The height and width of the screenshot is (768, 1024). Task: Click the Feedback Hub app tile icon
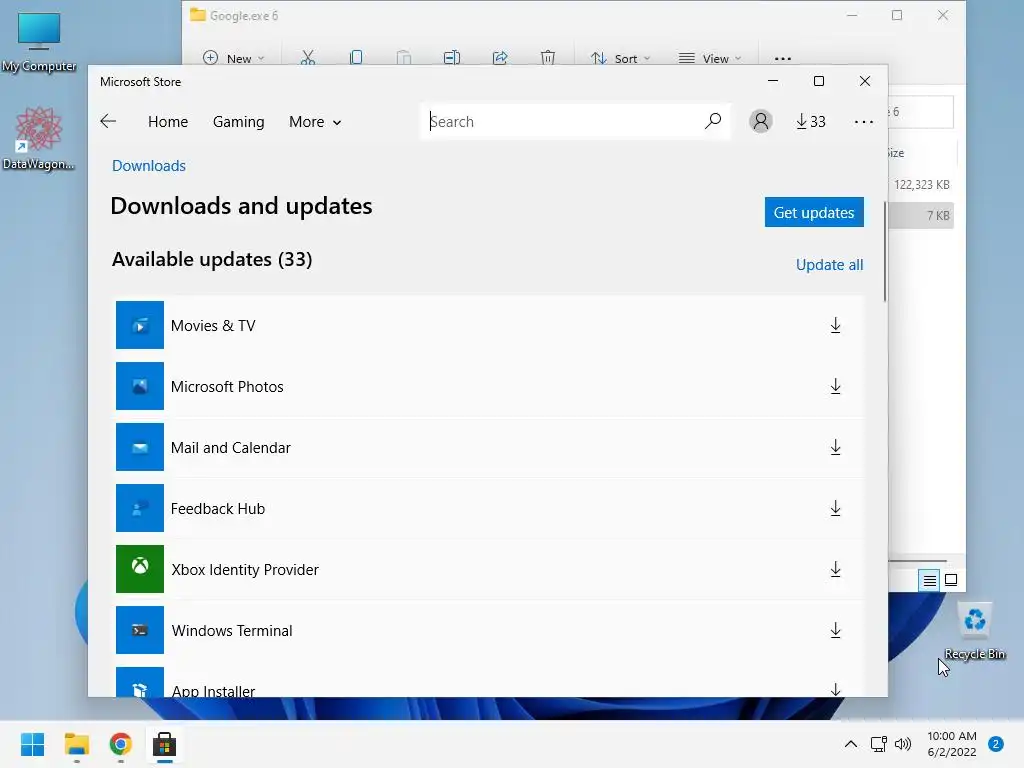pos(140,508)
